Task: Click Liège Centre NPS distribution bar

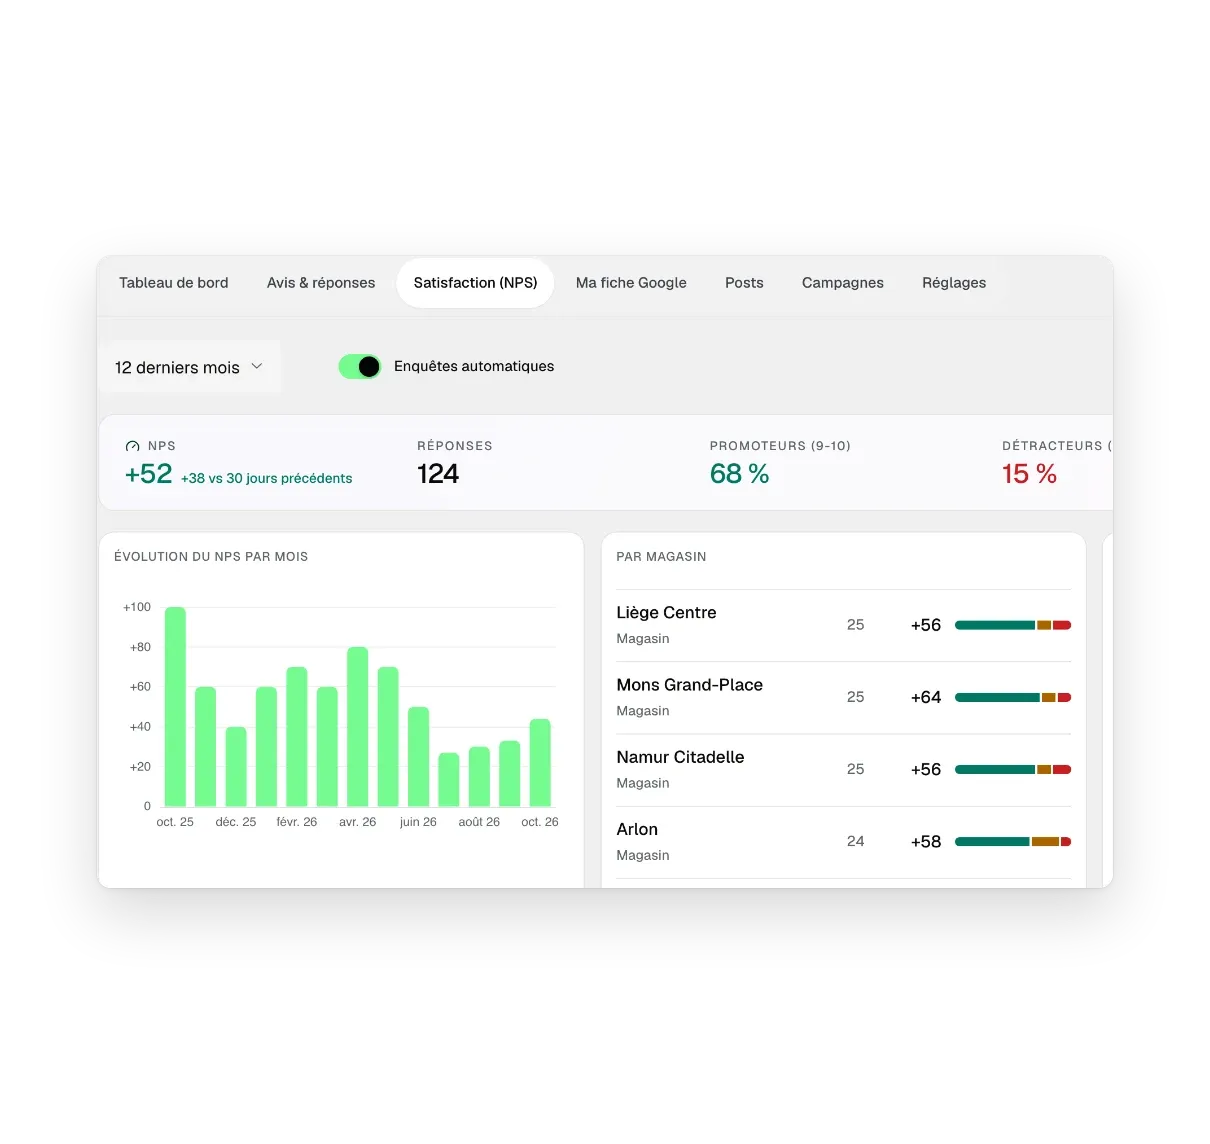Action: (1013, 625)
